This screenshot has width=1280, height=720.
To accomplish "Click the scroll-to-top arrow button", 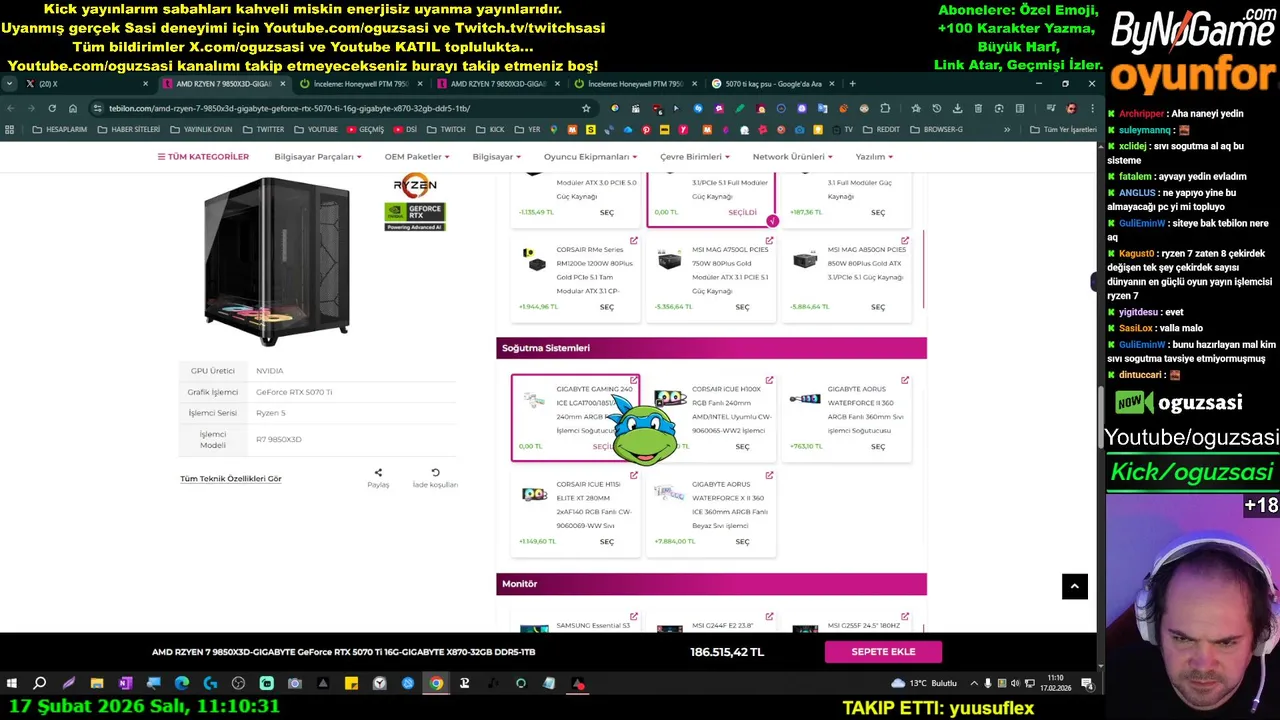I will [x=1075, y=587].
